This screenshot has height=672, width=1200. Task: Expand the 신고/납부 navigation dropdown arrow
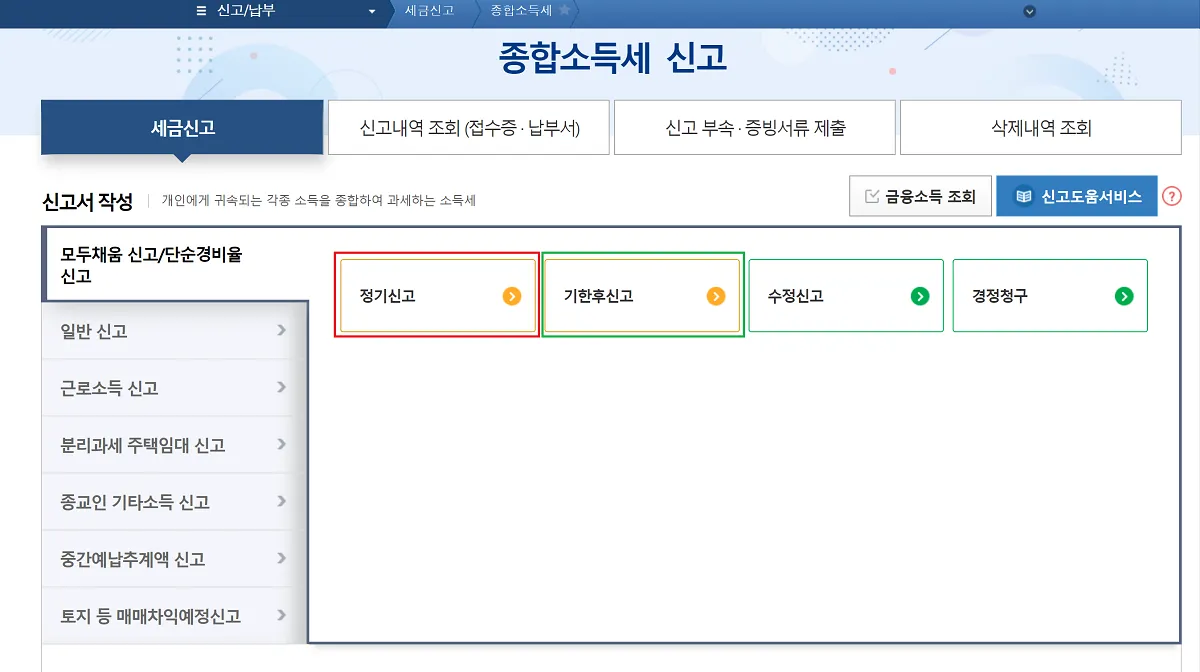(x=370, y=12)
